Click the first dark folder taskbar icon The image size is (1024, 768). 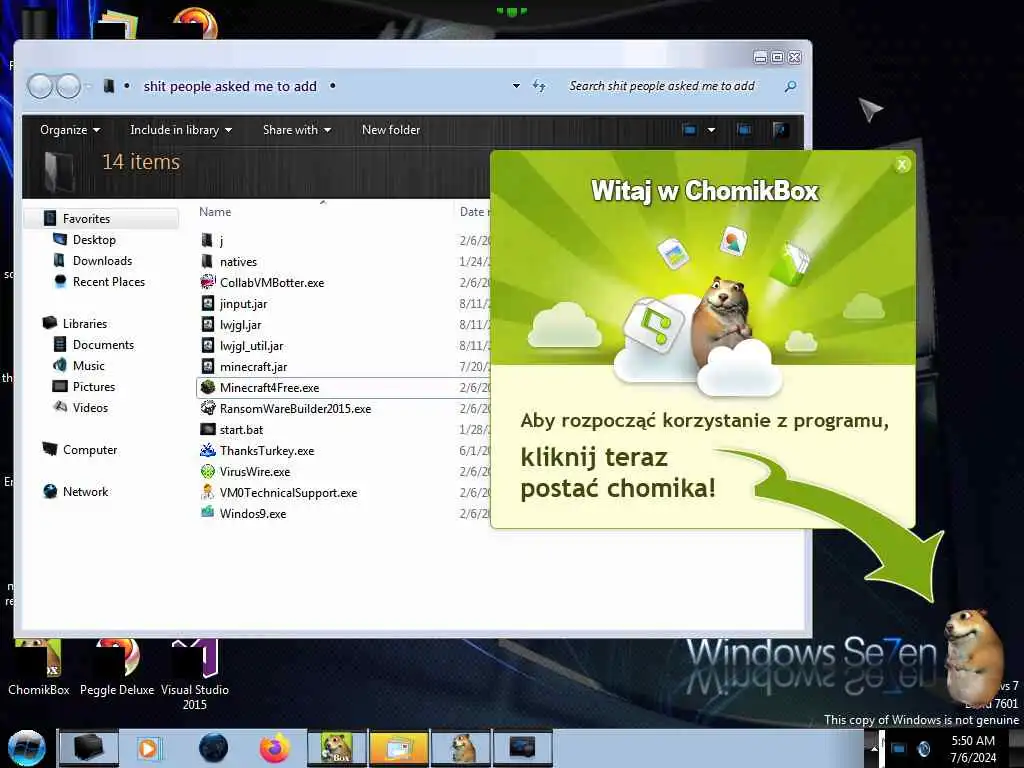pyautogui.click(x=89, y=748)
